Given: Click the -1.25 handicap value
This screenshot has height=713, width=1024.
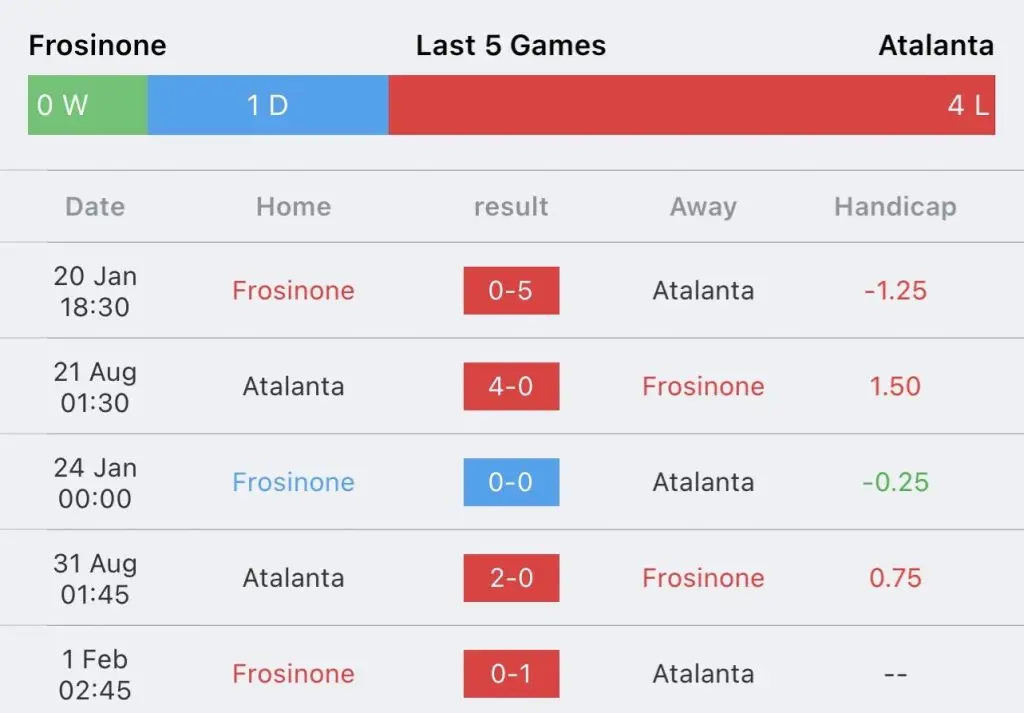Looking at the screenshot, I should (x=895, y=291).
